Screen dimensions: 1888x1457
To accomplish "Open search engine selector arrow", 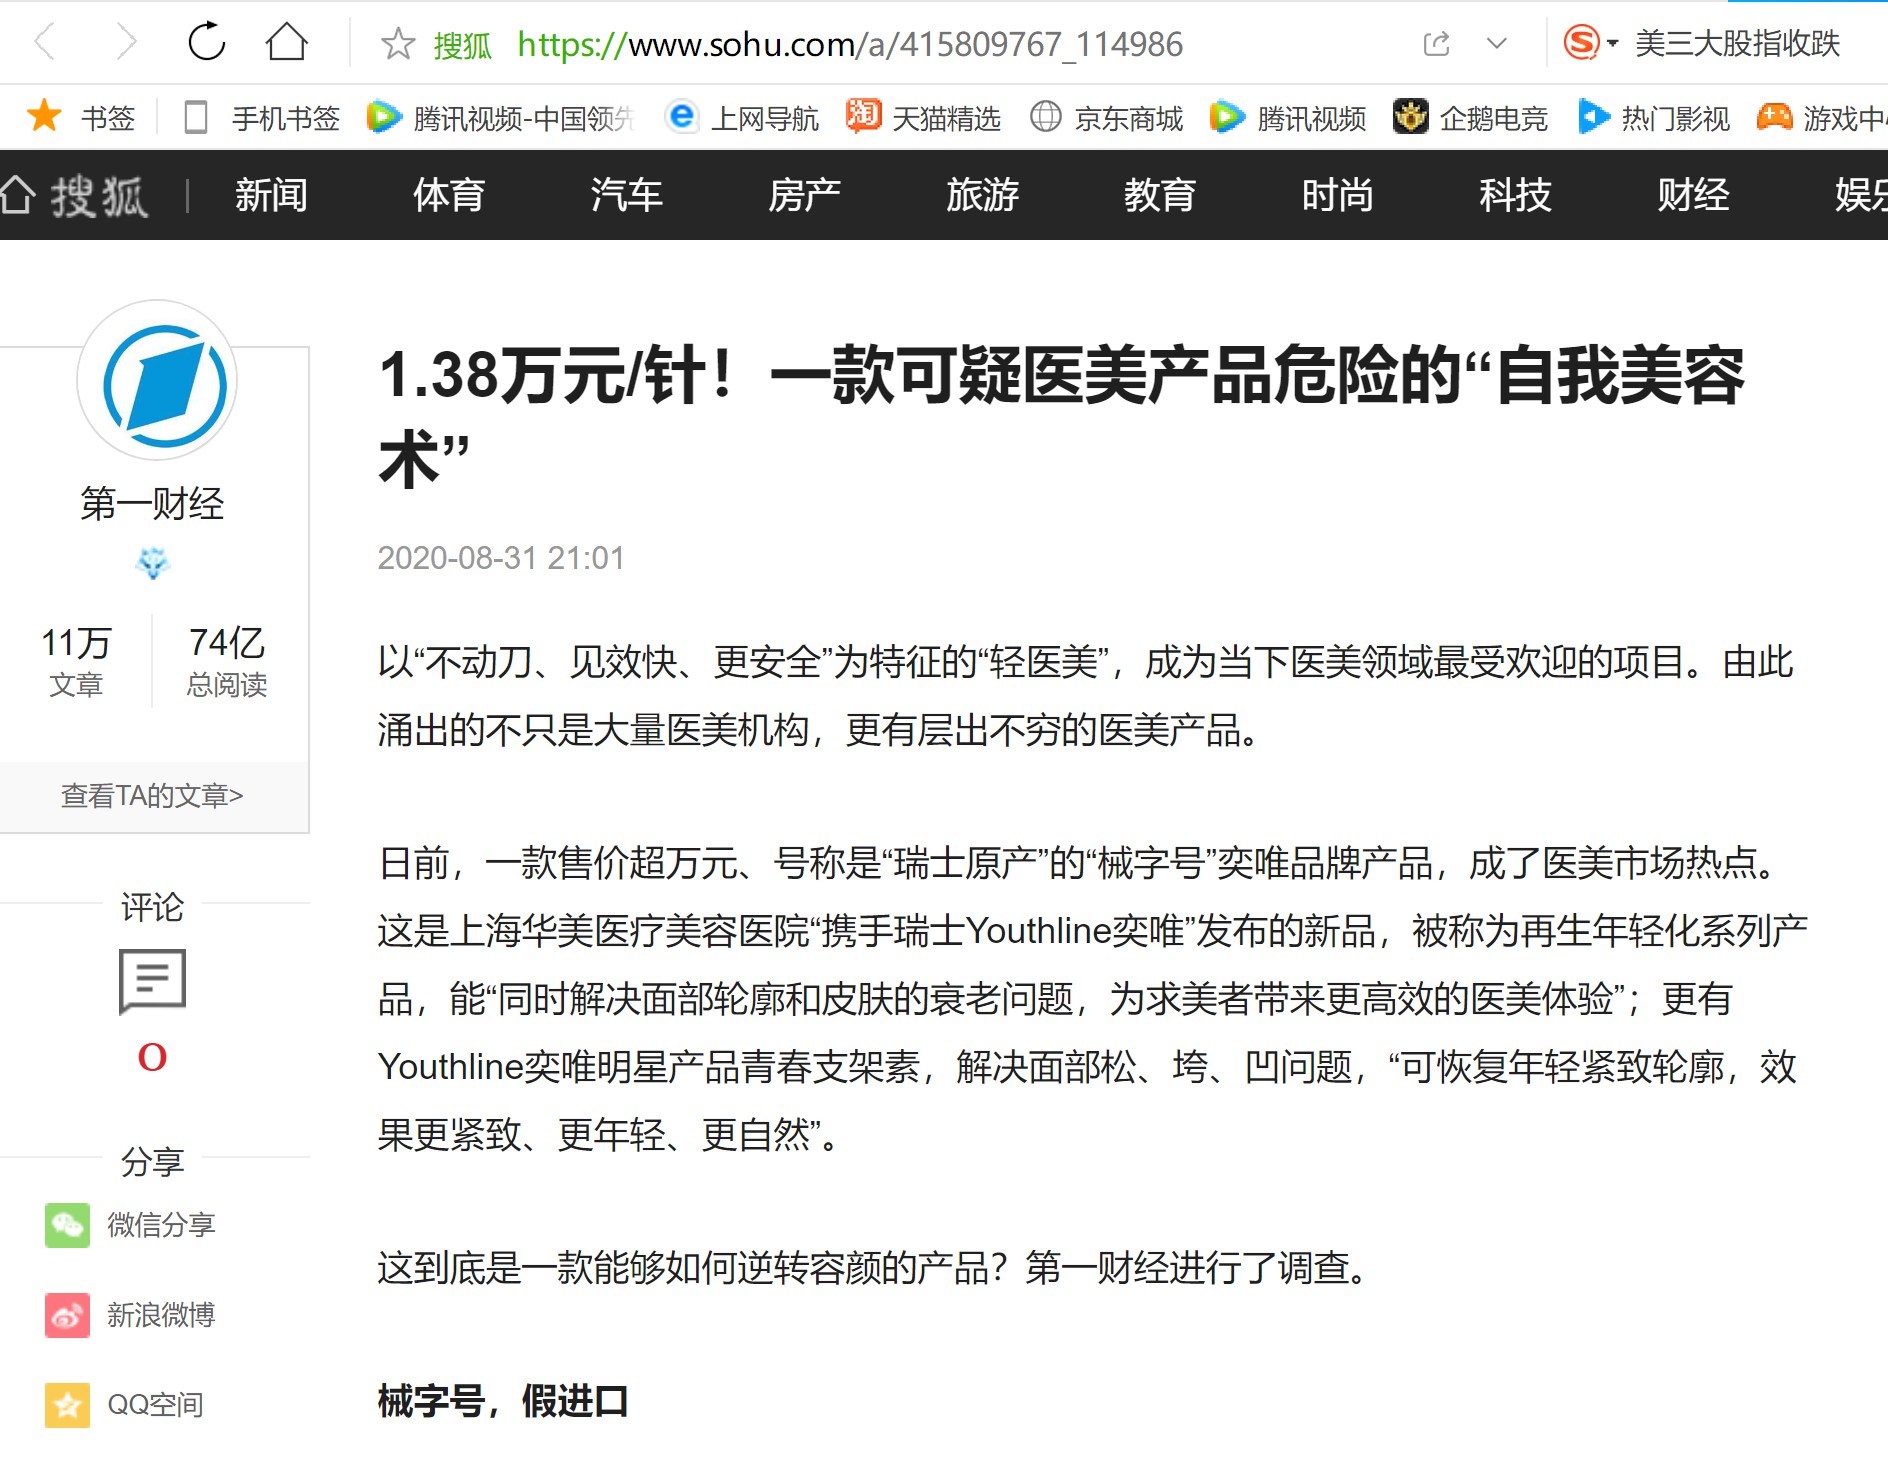I will pos(1612,44).
